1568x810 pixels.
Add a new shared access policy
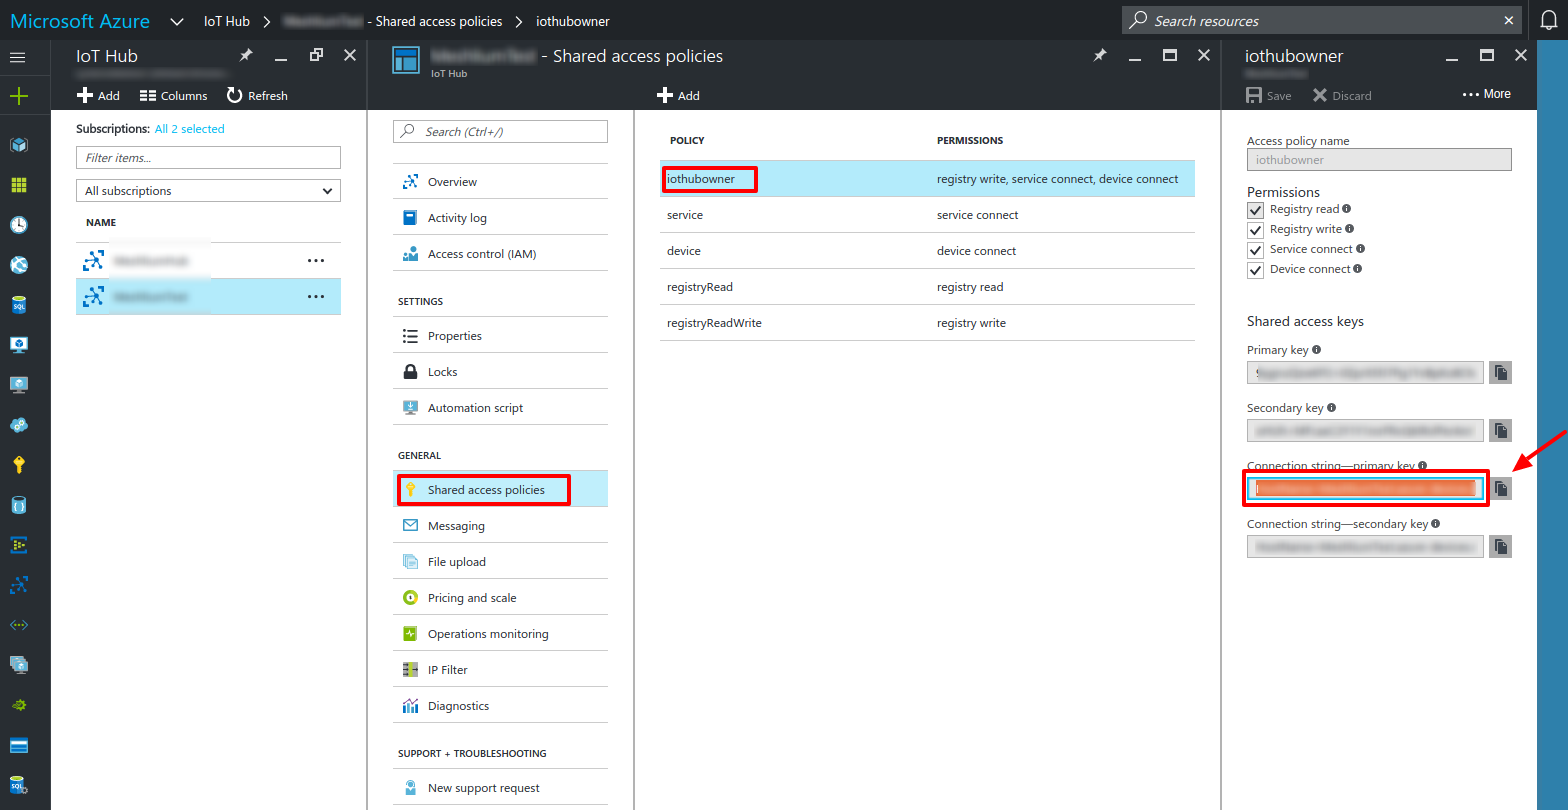[678, 96]
